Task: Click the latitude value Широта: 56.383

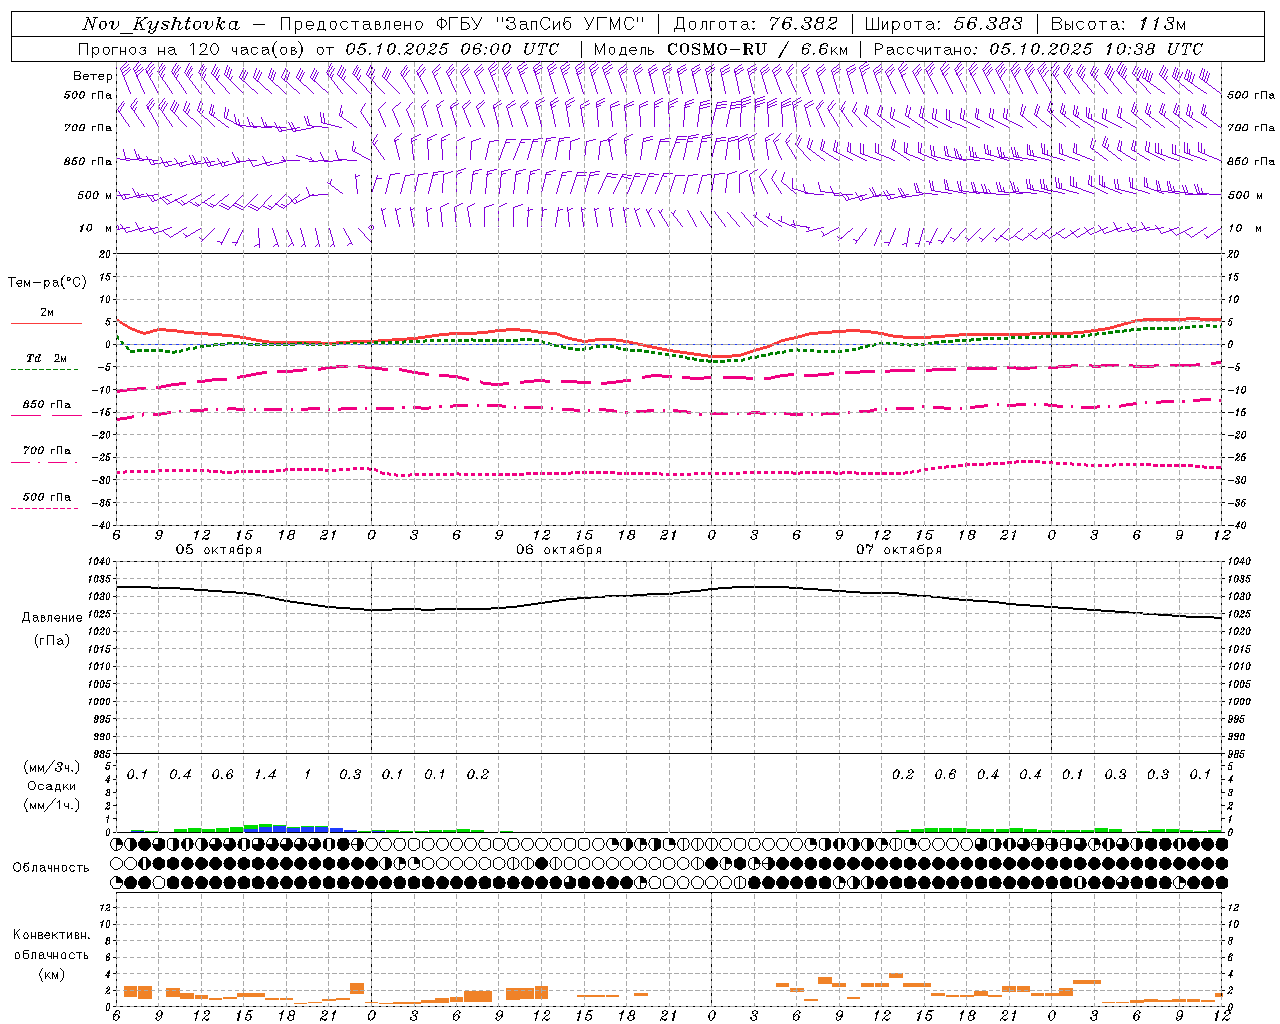Action: click(x=944, y=24)
